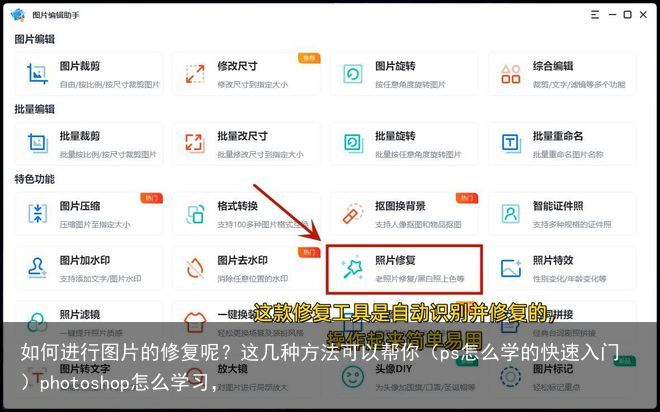Click the 图片编辑 section heading

point(35,40)
